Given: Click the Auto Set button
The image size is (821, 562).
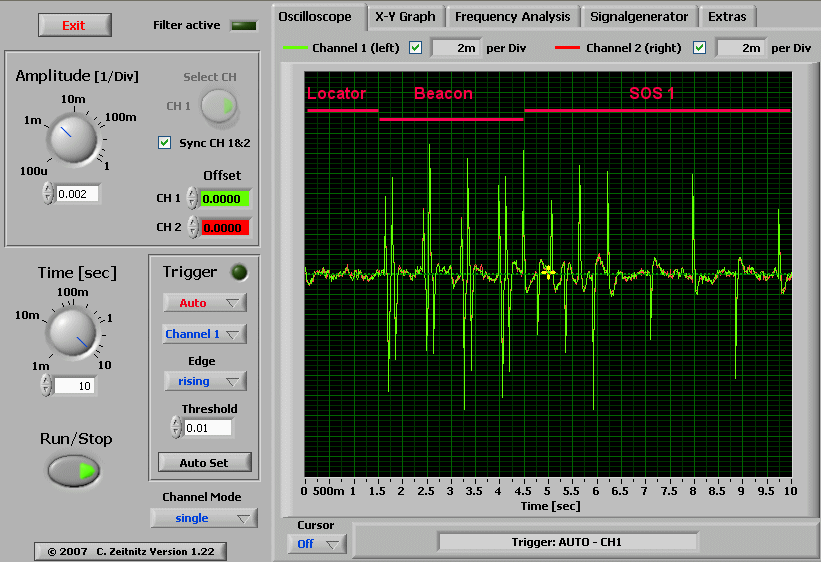Looking at the screenshot, I should coord(205,463).
